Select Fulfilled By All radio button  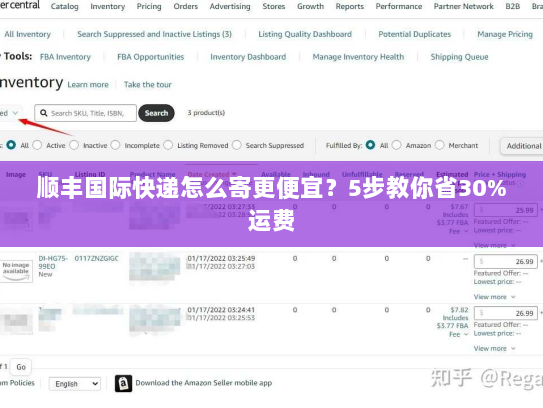tap(370, 145)
